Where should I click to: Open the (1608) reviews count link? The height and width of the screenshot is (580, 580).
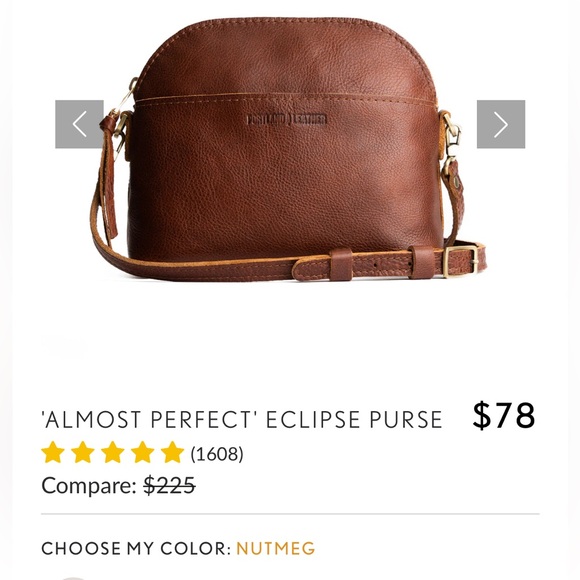click(217, 454)
